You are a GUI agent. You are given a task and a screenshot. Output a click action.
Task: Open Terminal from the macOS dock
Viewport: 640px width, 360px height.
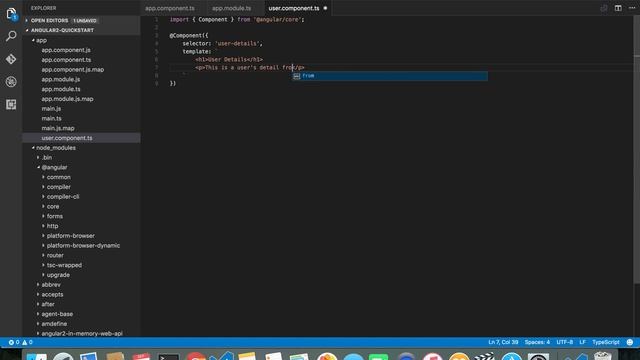169,357
